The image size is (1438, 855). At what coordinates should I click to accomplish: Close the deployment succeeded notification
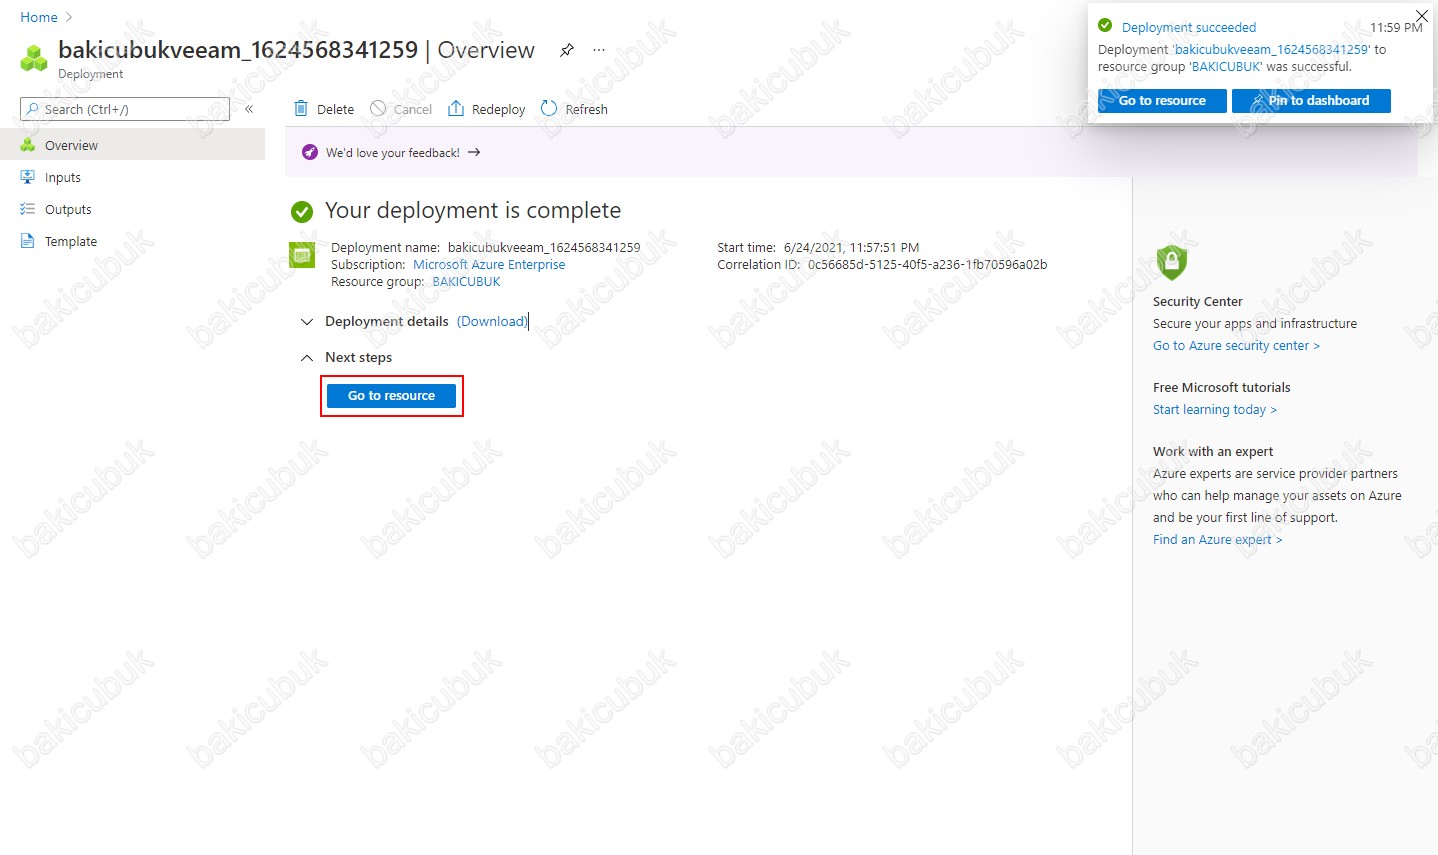(1422, 15)
